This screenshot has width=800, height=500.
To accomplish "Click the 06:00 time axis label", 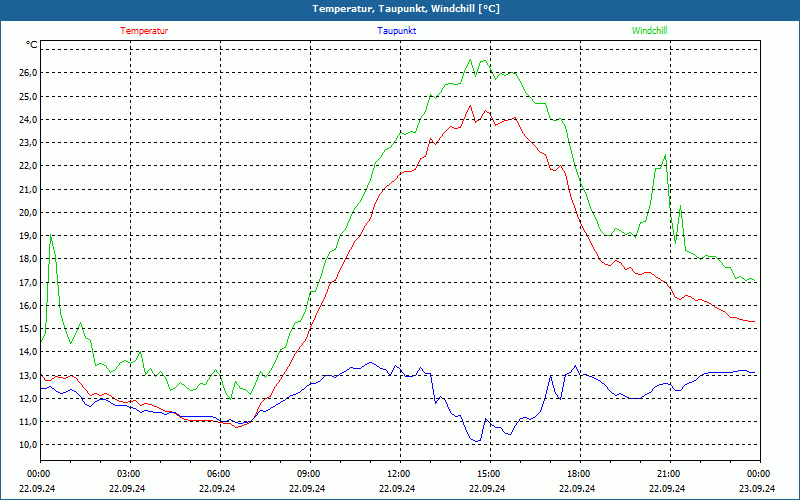I will point(220,473).
